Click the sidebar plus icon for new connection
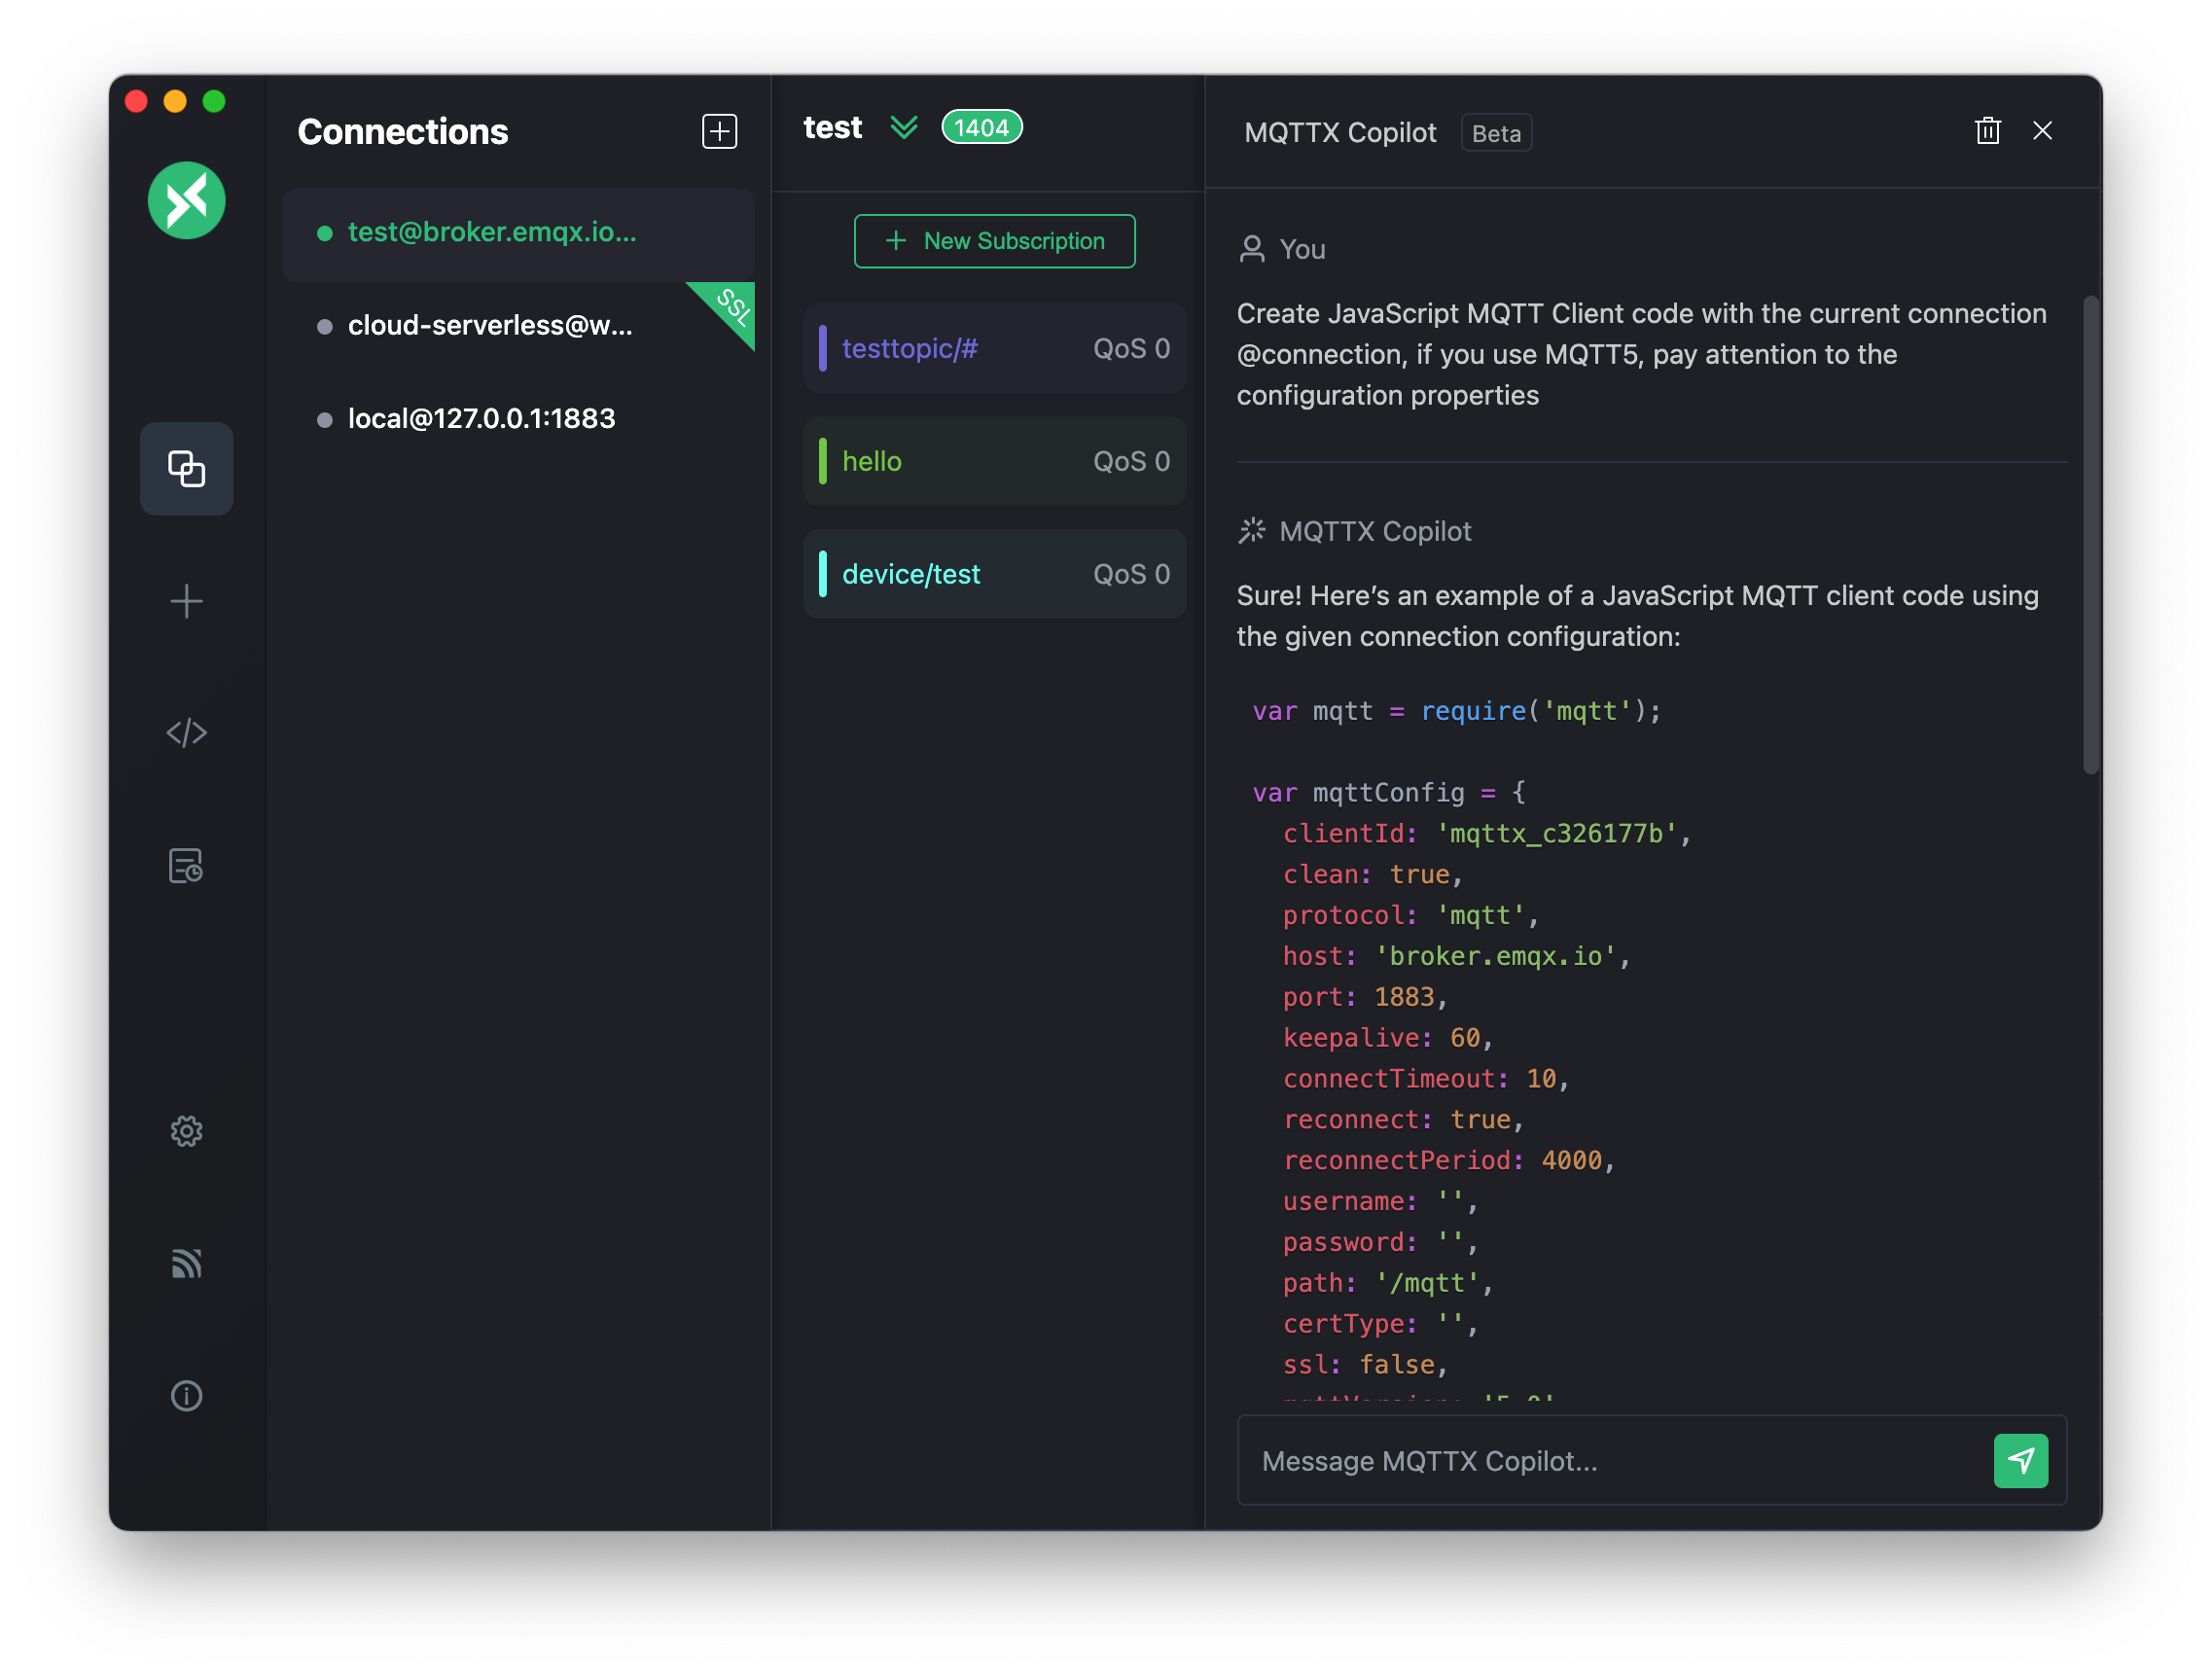 (x=186, y=601)
